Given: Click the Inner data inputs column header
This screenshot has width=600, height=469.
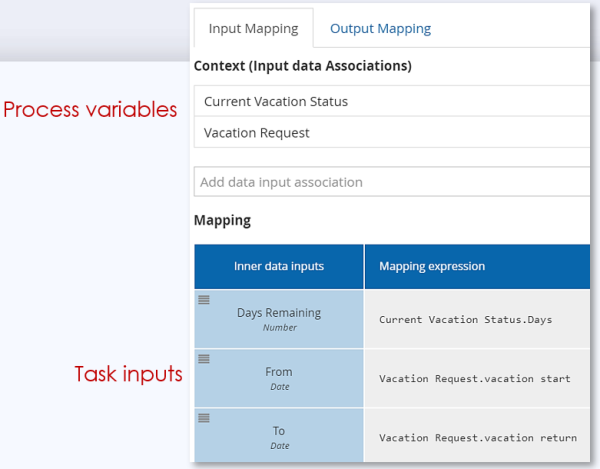Looking at the screenshot, I should click(279, 267).
